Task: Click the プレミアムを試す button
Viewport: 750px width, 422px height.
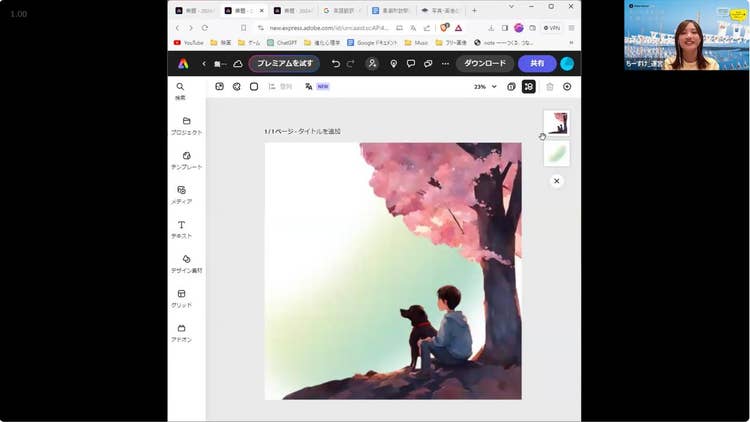Action: (x=284, y=64)
